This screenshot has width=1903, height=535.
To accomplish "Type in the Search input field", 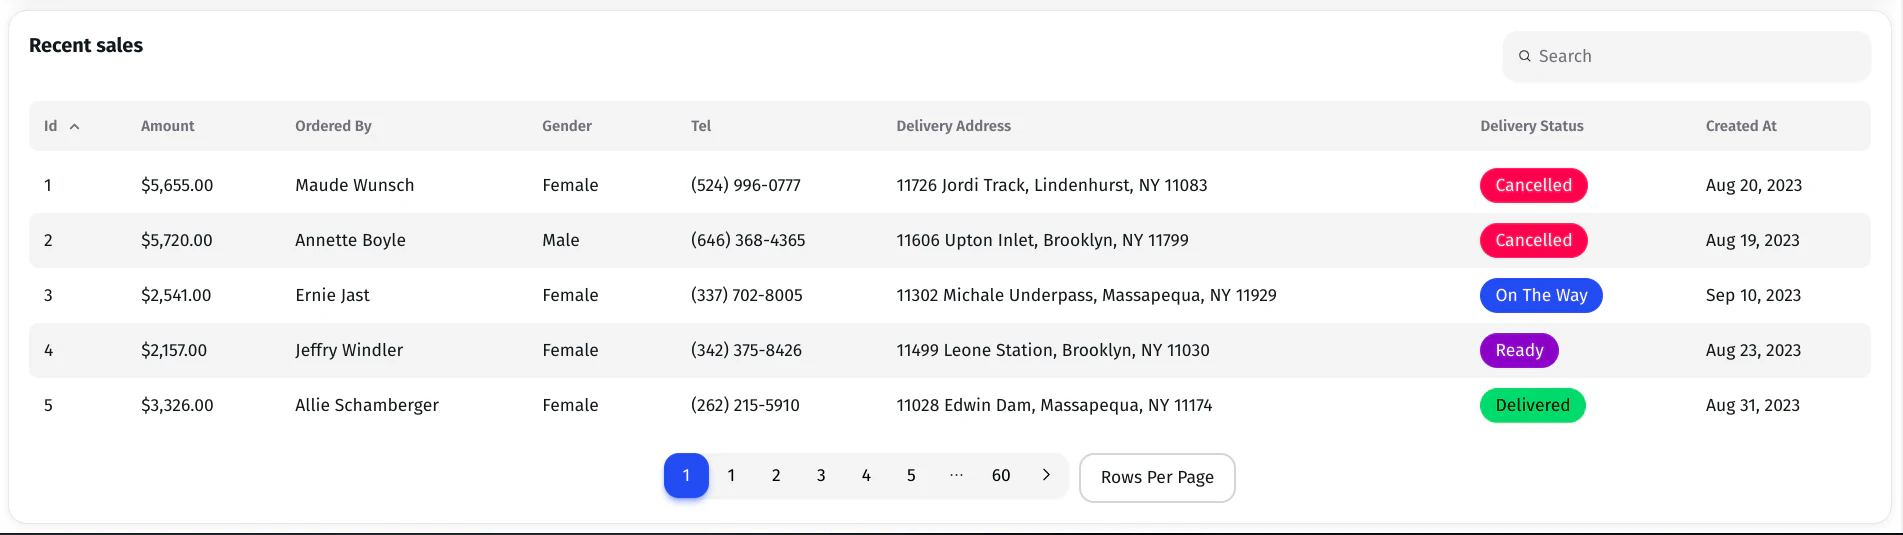I will click(1700, 56).
